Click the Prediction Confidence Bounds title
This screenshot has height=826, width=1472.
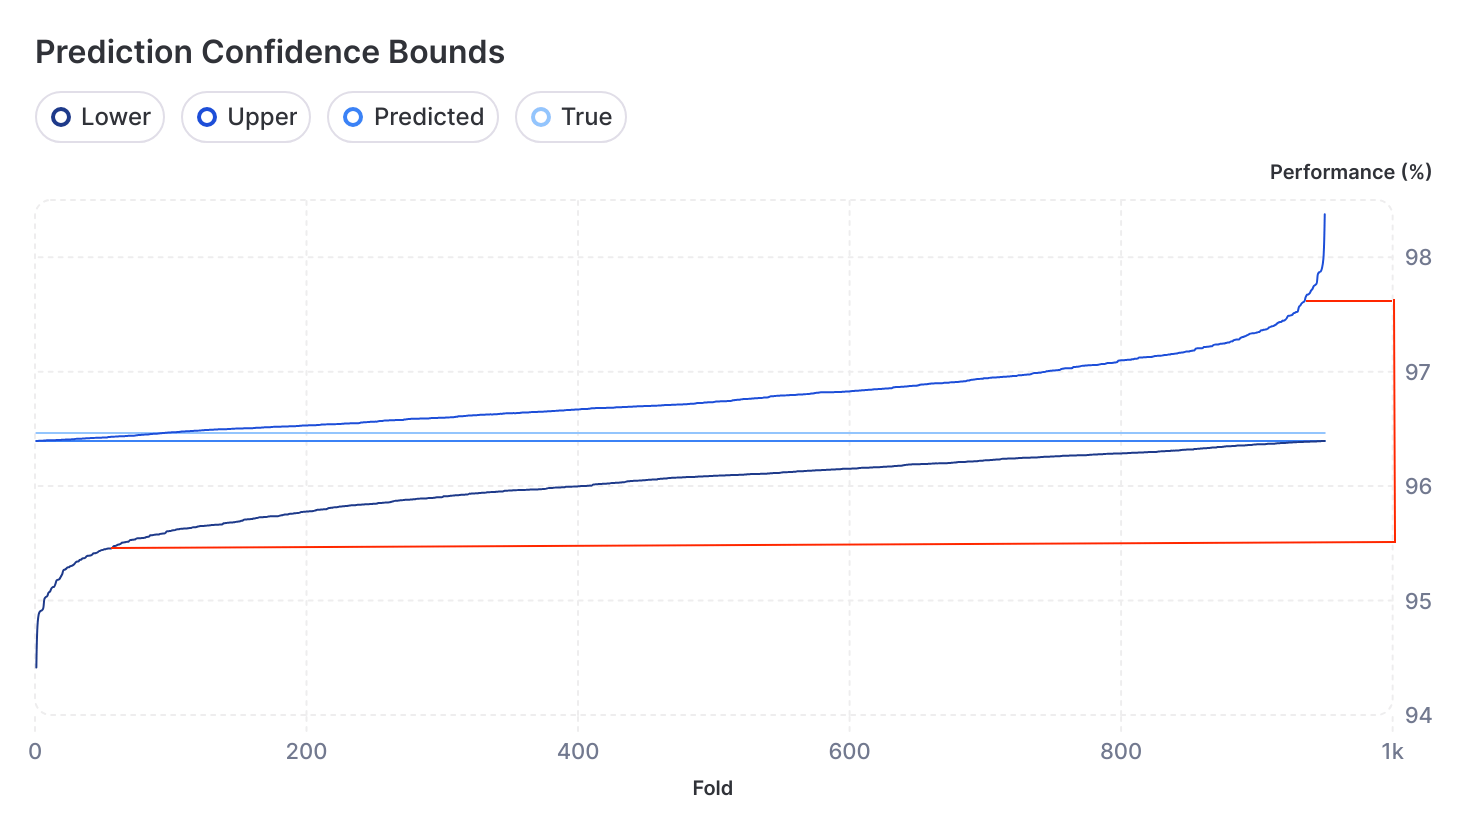click(x=270, y=52)
